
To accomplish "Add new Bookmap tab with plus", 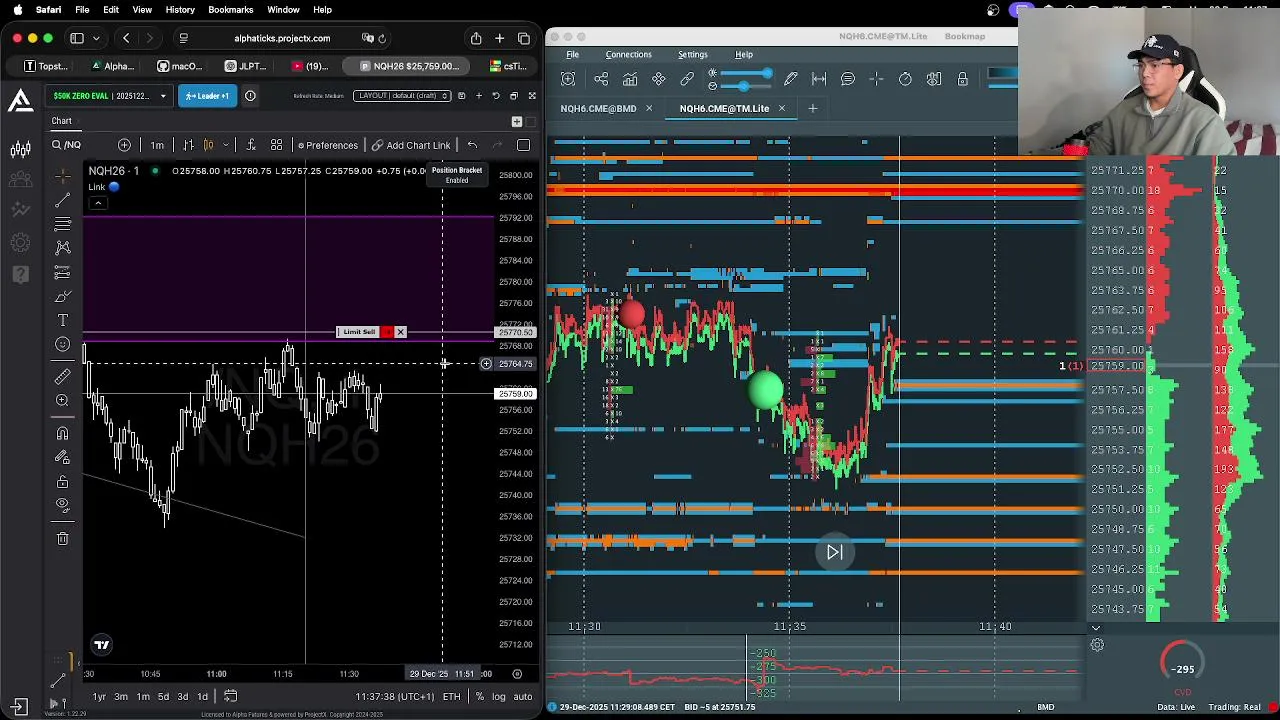I will coord(812,108).
